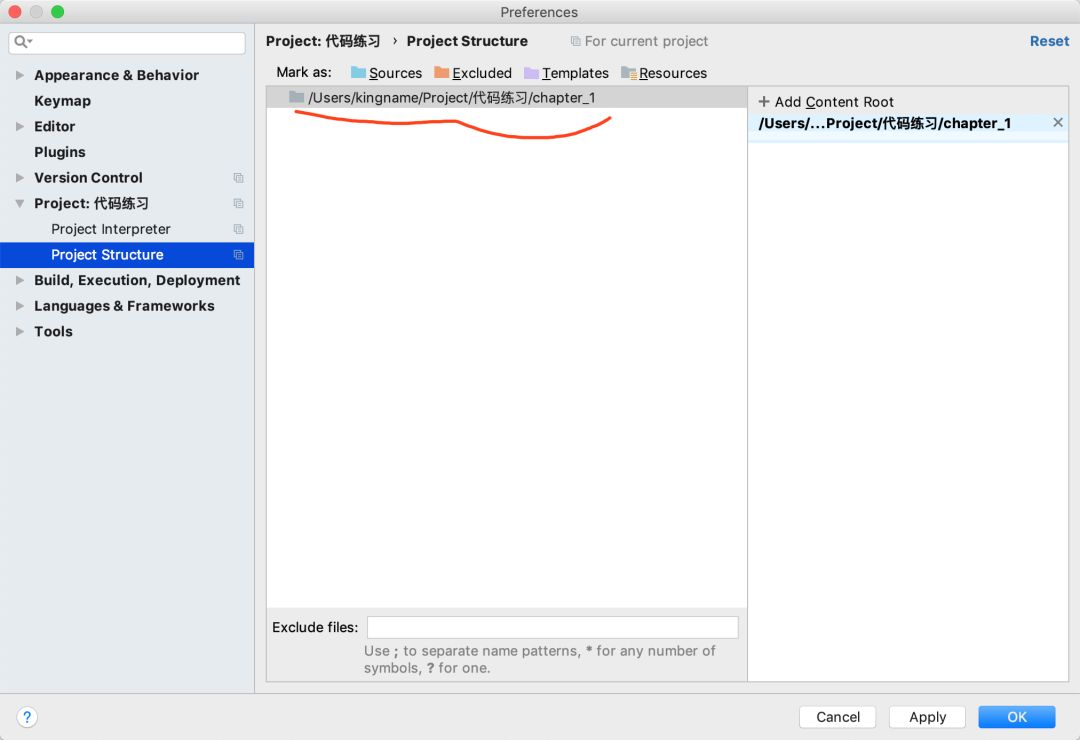1080x740 pixels.
Task: Select /Users/kingname/Project/代码练习/chapter_1 tree row
Action: tap(506, 97)
